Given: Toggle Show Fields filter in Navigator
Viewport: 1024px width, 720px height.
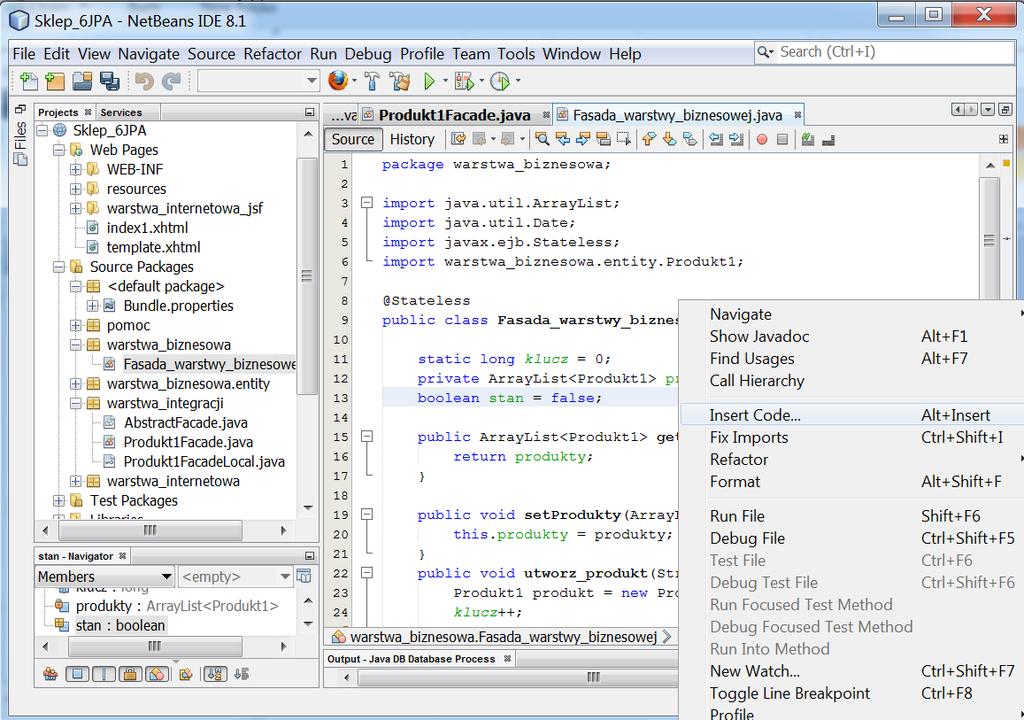Looking at the screenshot, I should pos(77,674).
